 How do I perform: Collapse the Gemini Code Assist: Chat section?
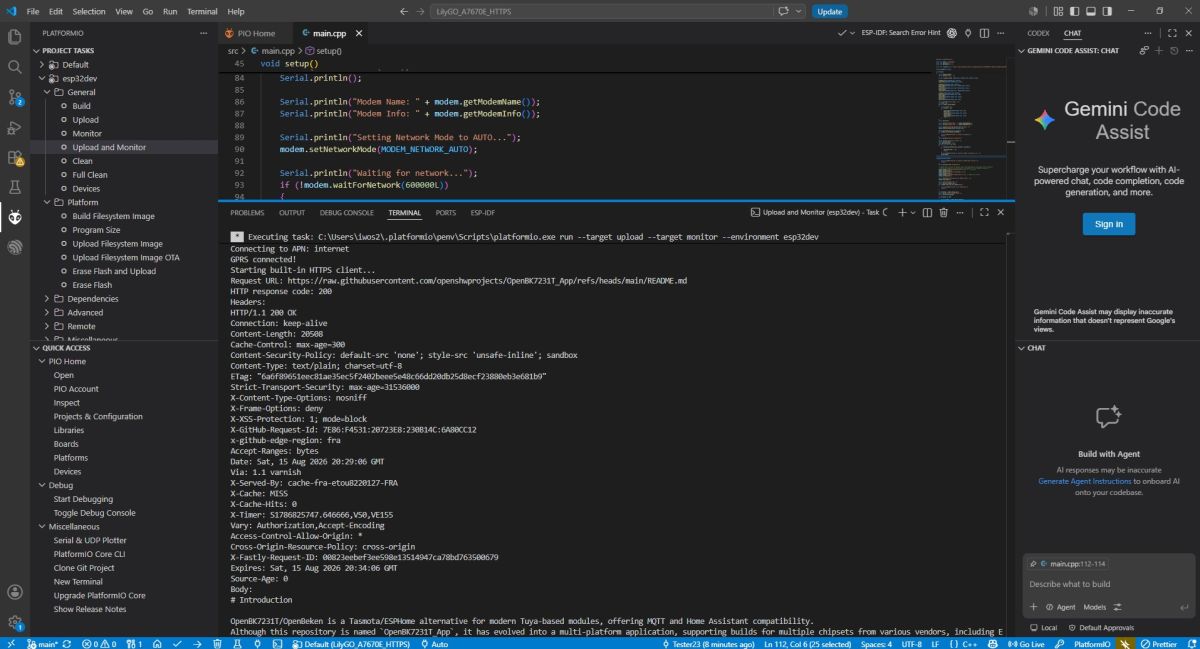[1073, 50]
